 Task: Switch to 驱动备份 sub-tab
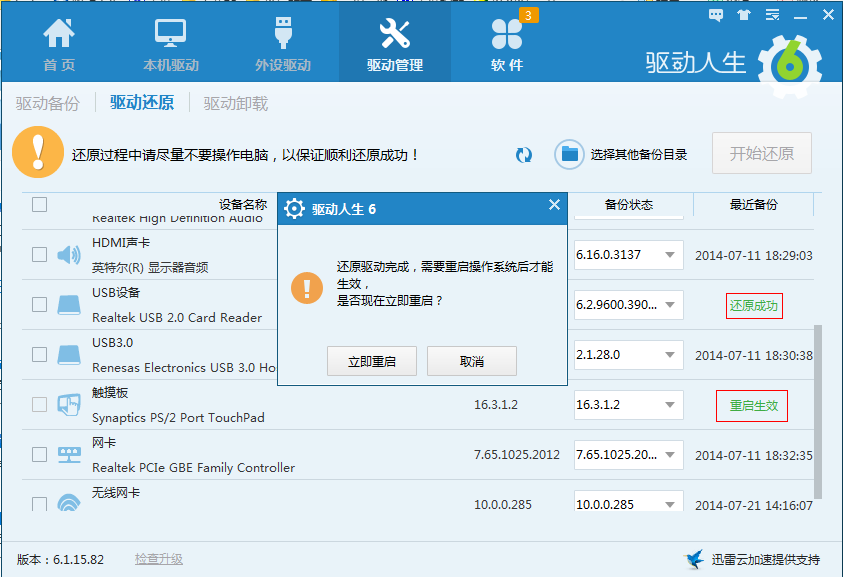47,103
